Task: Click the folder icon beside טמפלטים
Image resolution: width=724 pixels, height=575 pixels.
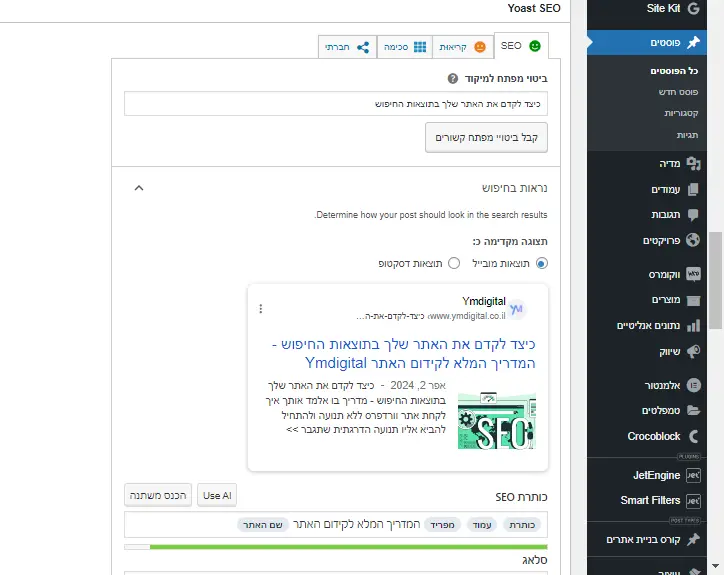Action: coord(694,410)
